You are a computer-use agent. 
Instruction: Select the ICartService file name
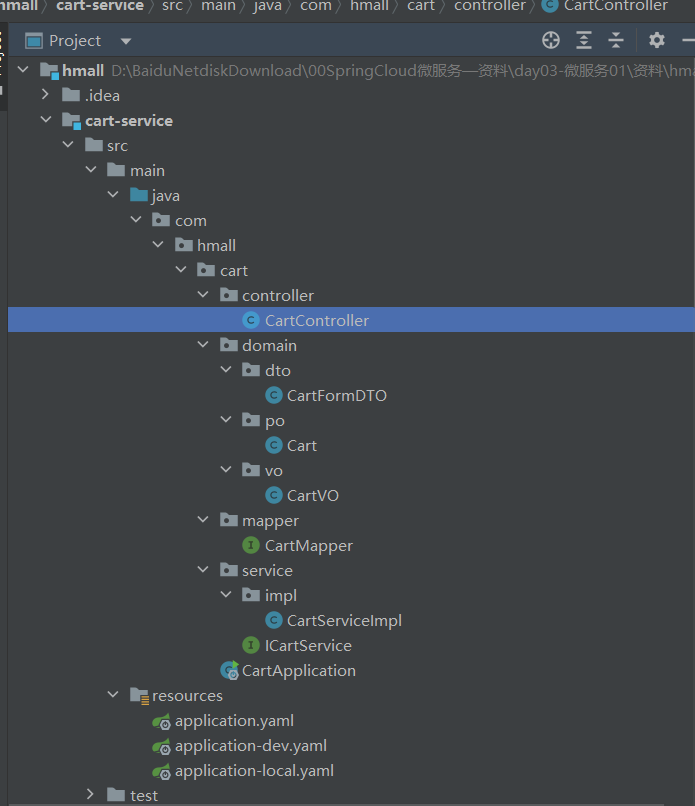pos(308,645)
